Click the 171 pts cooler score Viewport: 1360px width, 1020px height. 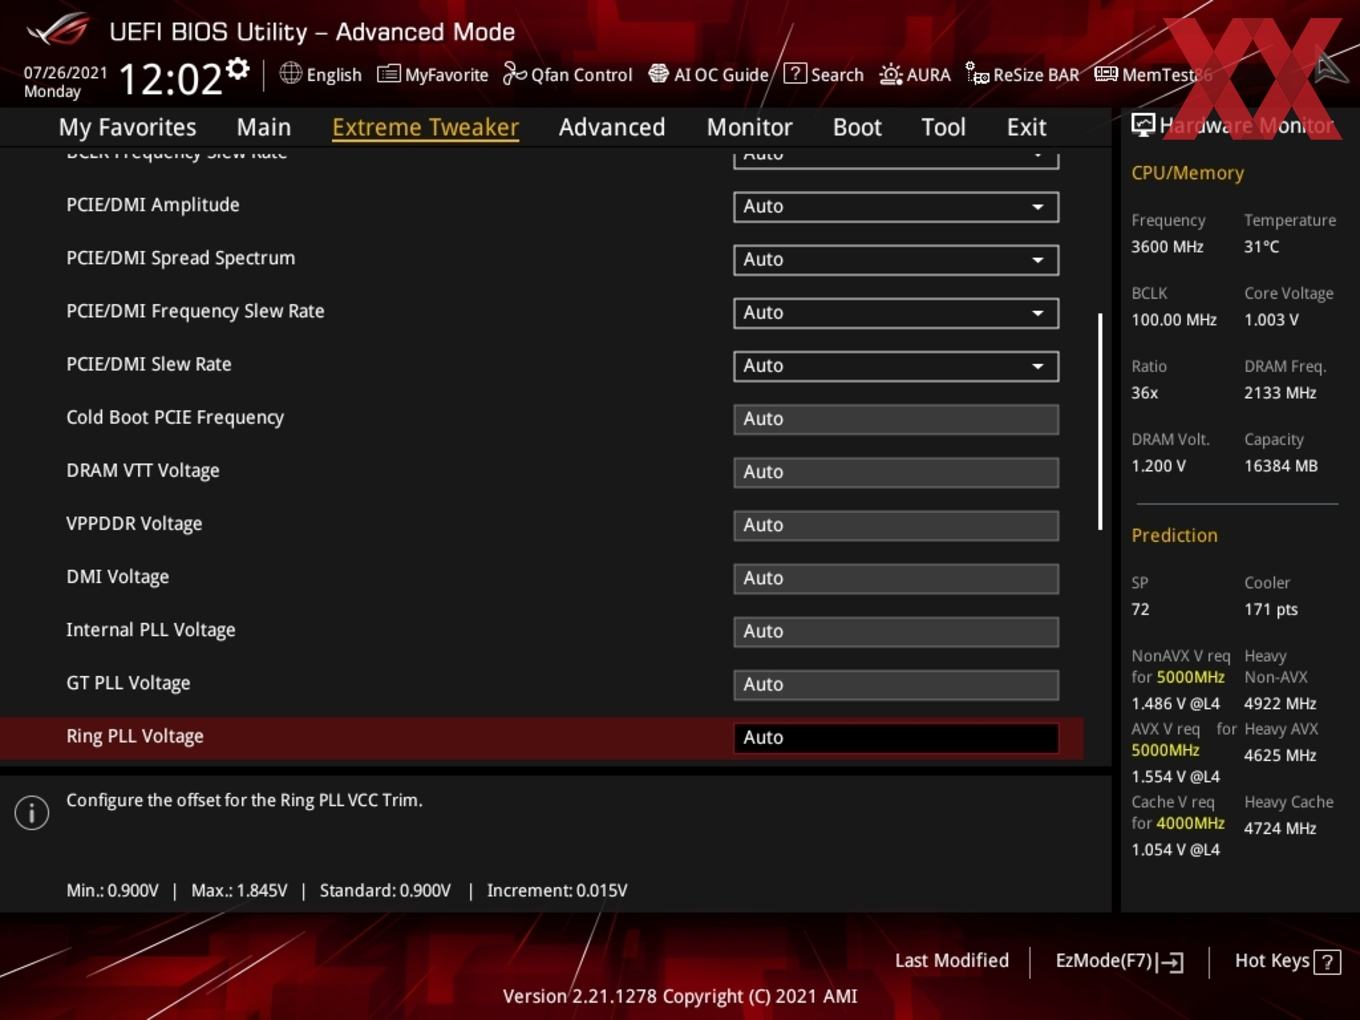coord(1271,609)
